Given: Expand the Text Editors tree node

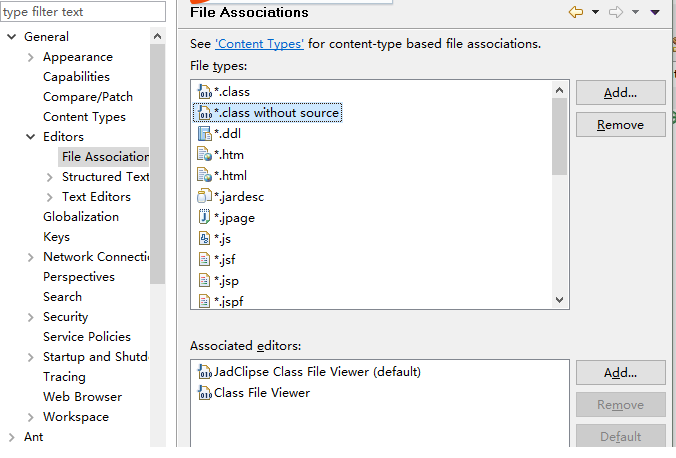Looking at the screenshot, I should (x=50, y=197).
